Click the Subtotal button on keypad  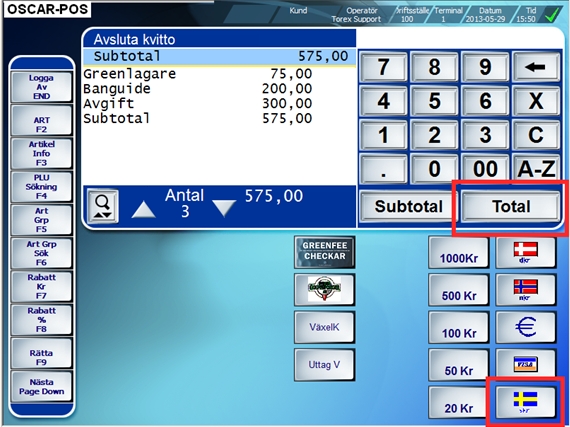point(408,206)
